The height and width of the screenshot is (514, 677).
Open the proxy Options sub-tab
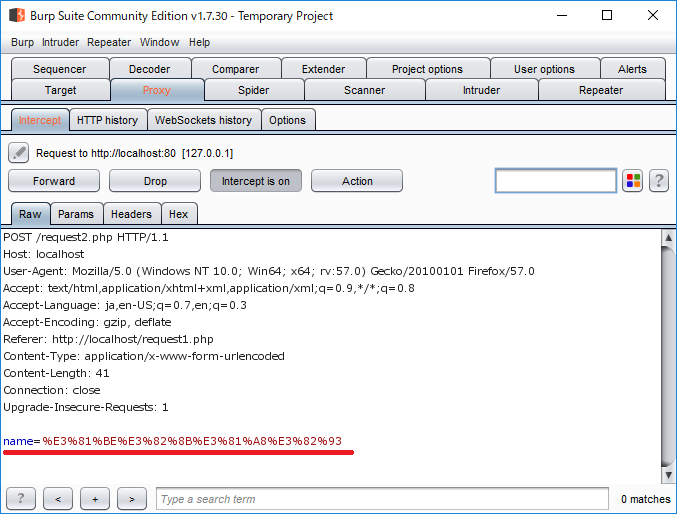click(x=288, y=120)
